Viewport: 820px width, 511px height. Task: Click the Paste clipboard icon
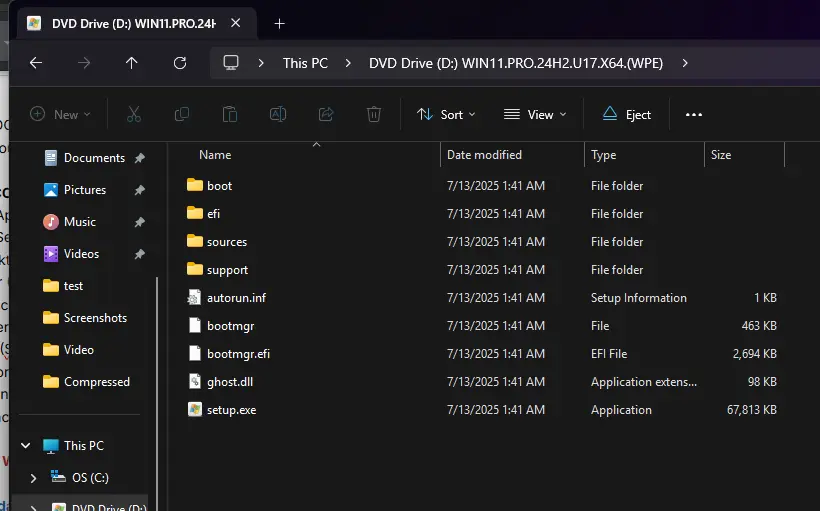[x=230, y=114]
